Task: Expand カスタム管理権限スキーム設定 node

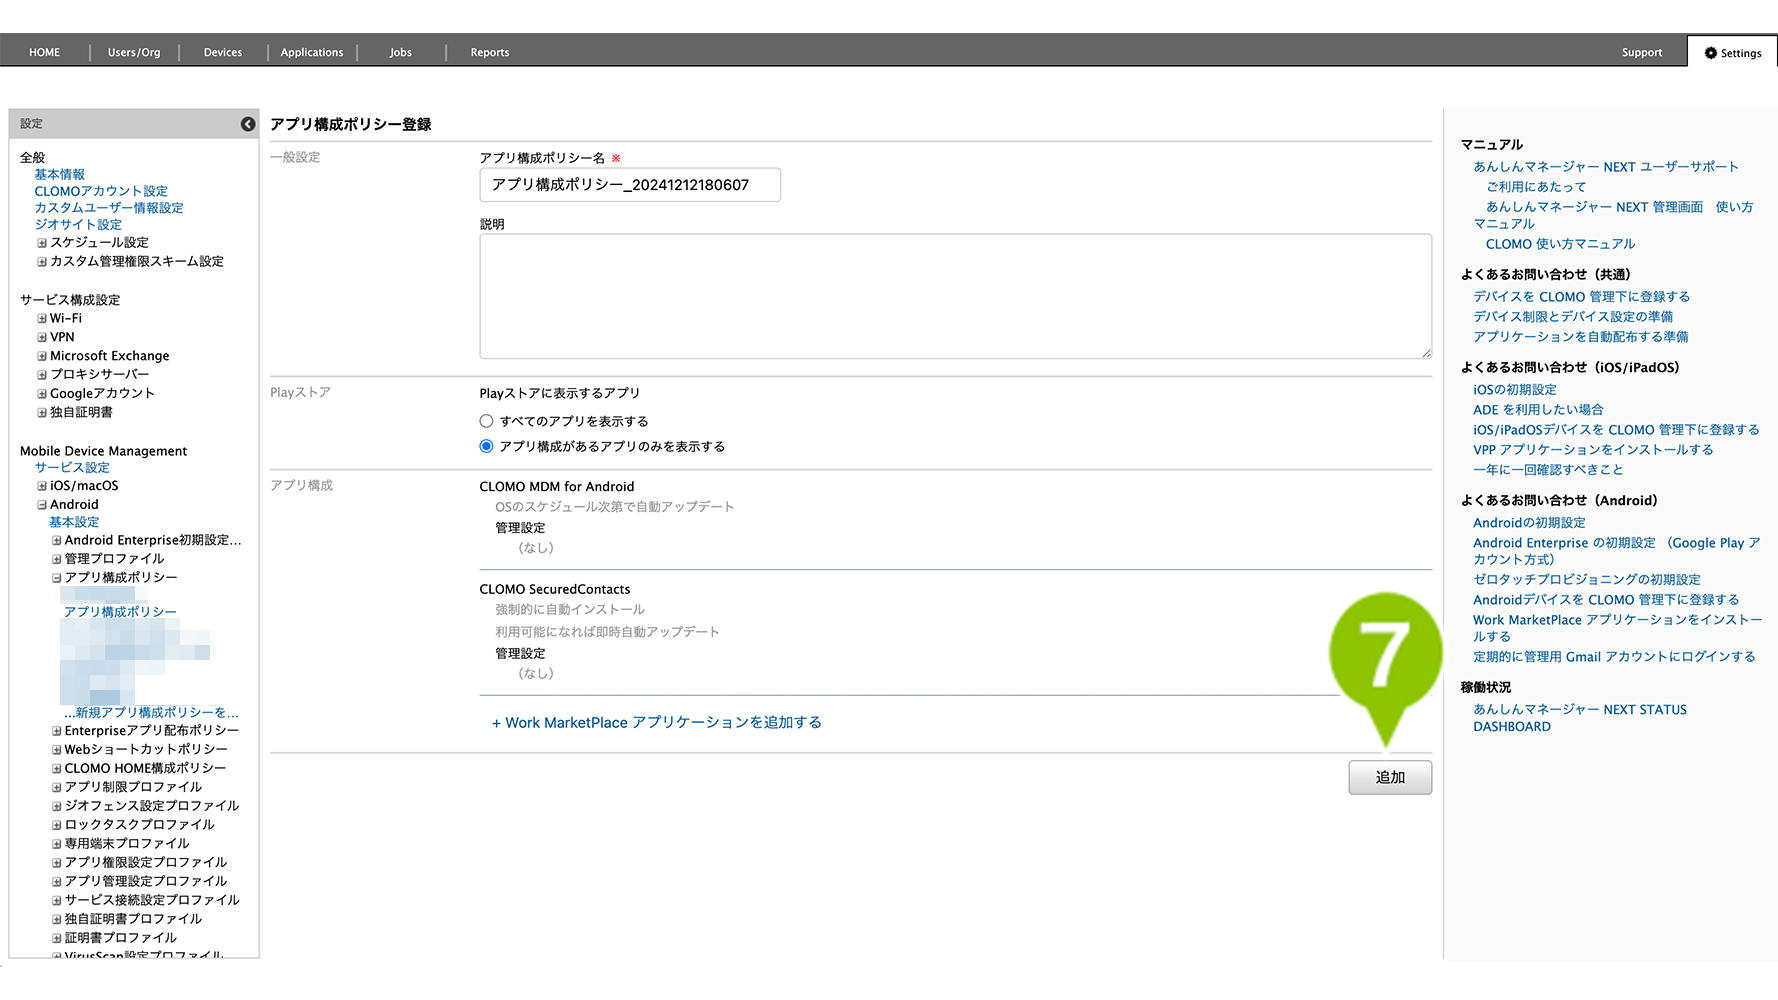Action: [42, 262]
